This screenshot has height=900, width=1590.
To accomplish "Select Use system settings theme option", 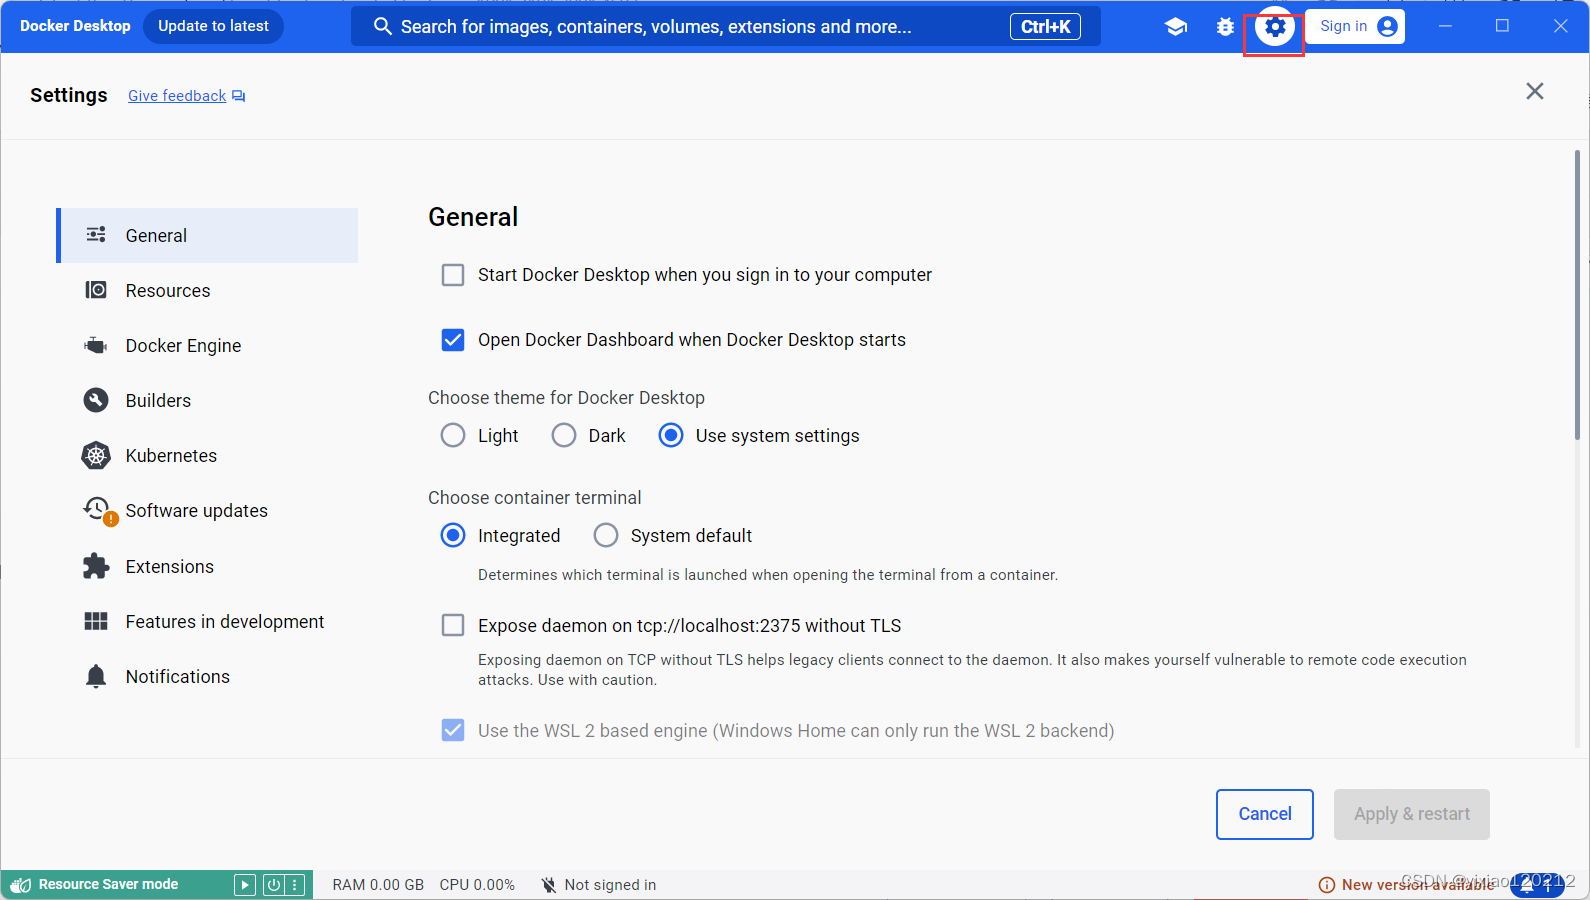I will click(x=671, y=435).
